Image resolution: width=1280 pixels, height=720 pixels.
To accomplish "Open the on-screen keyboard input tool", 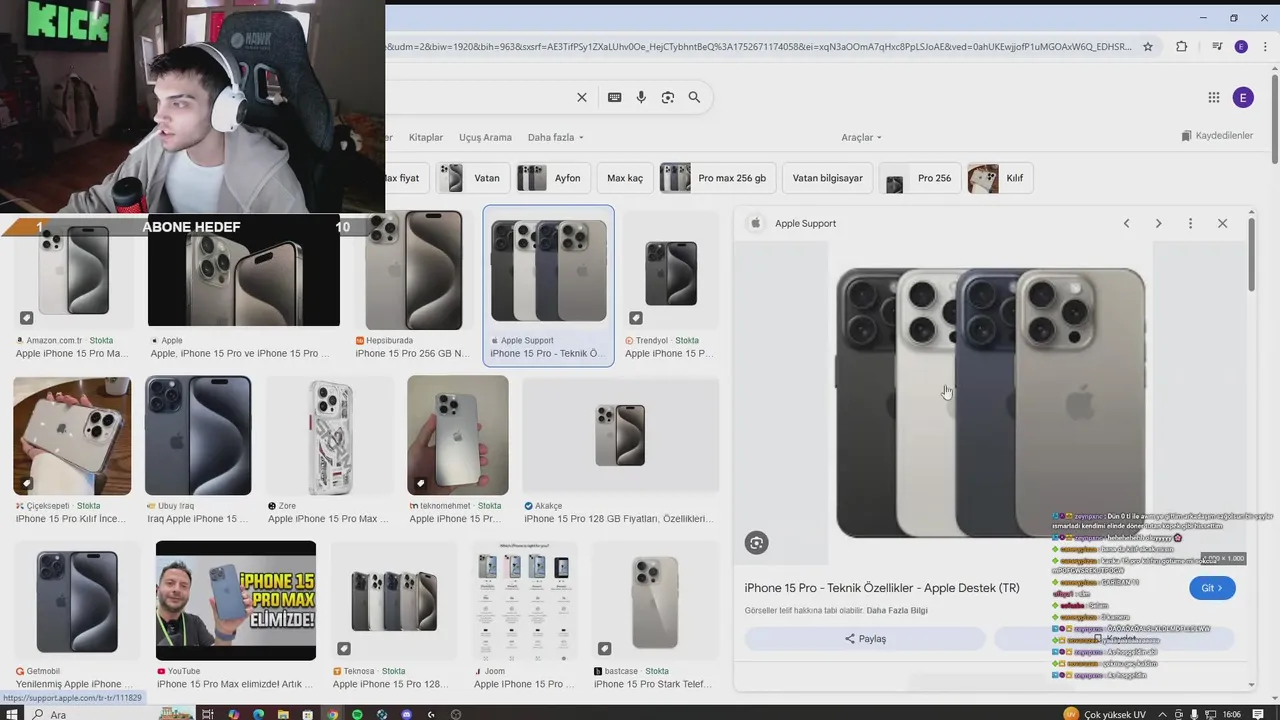I will coord(614,97).
